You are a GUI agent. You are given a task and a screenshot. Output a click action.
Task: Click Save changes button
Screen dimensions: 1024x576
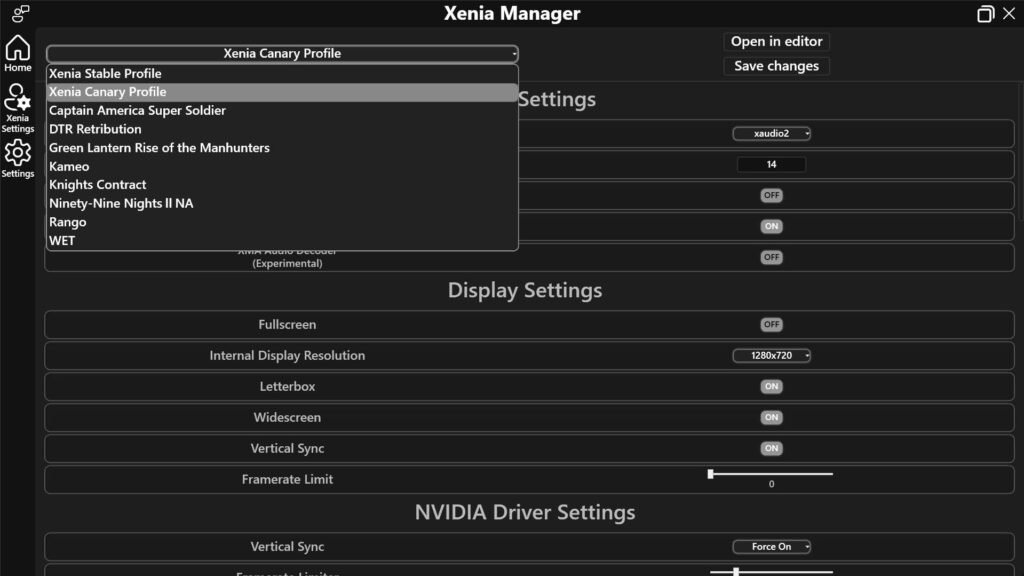point(776,66)
